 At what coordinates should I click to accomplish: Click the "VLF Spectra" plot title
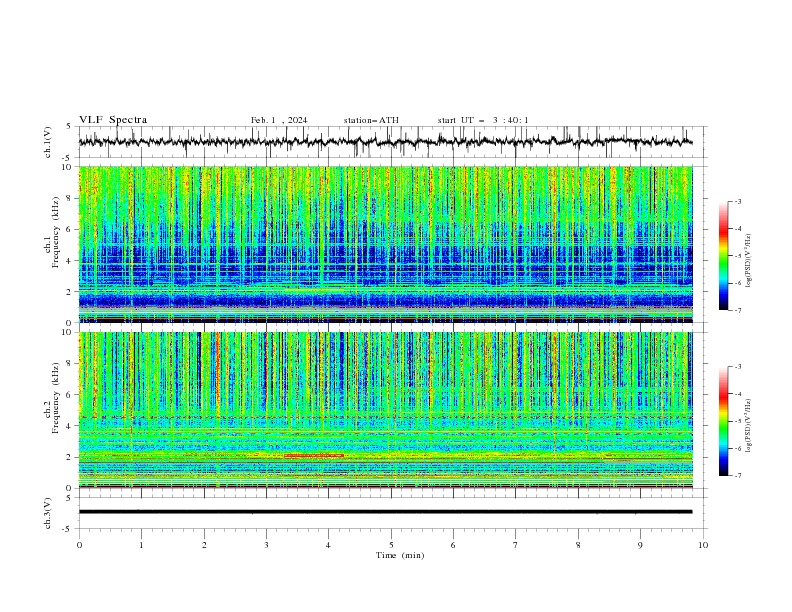coord(113,120)
